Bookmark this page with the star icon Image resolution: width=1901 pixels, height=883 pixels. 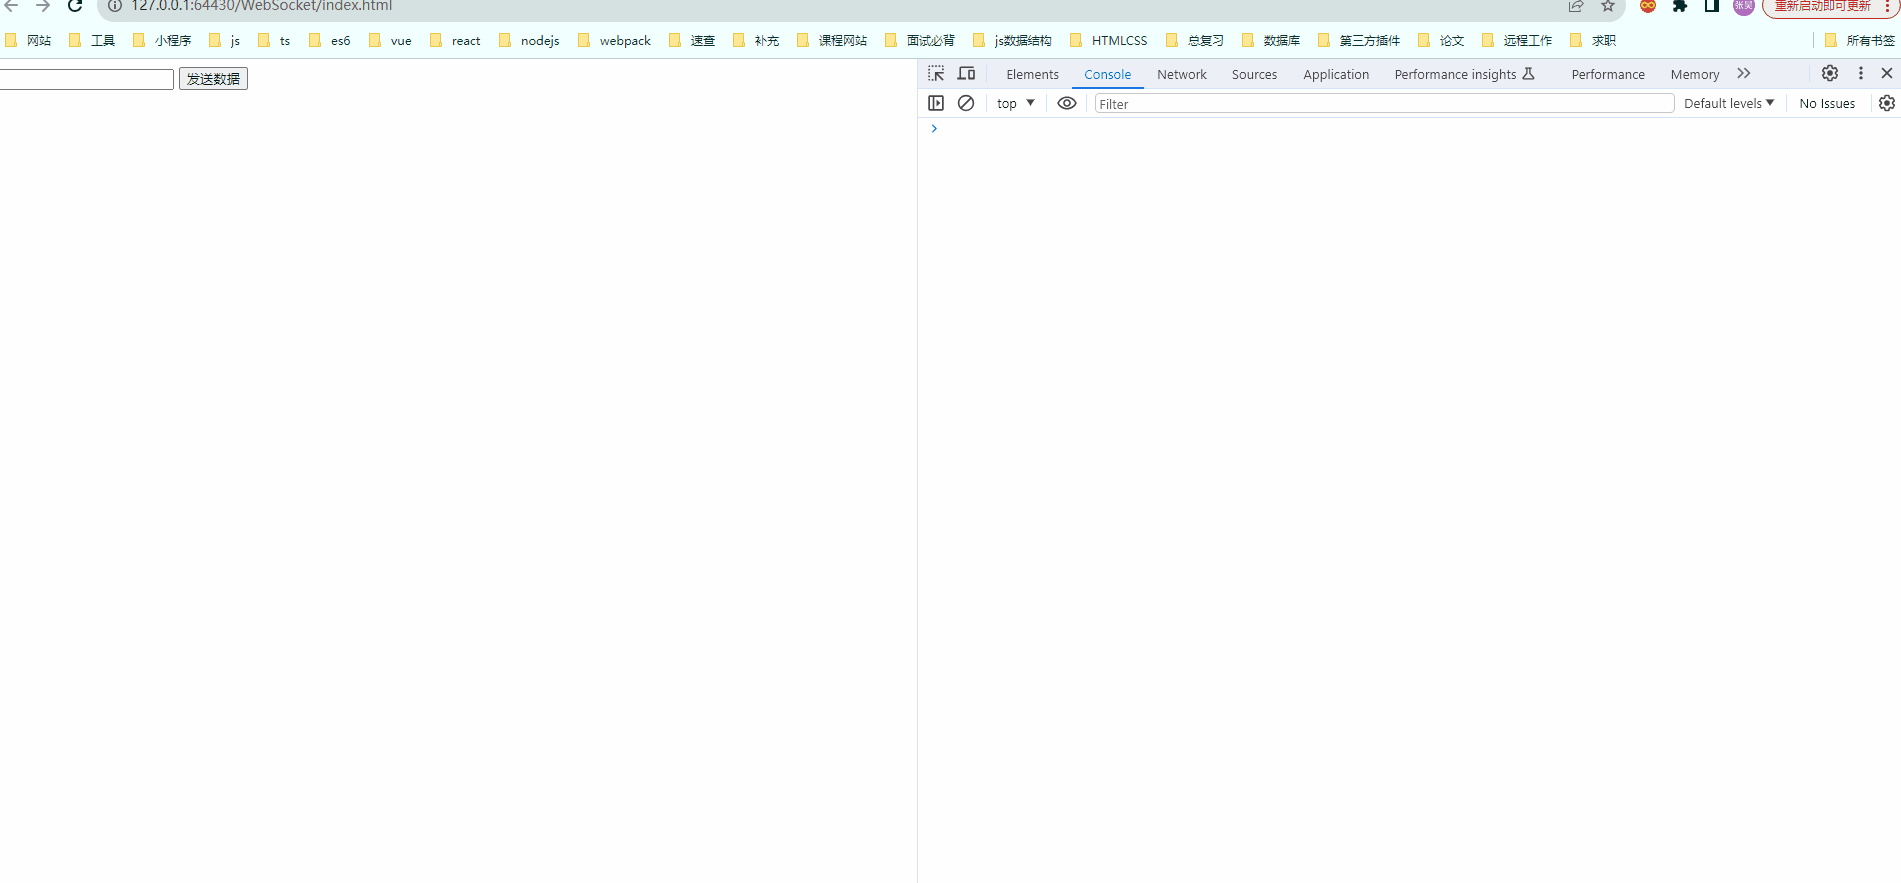click(x=1608, y=6)
